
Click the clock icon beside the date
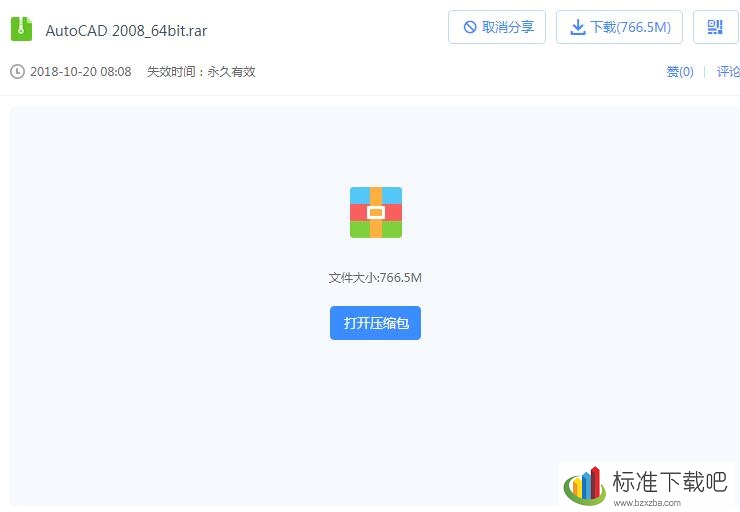tap(17, 72)
